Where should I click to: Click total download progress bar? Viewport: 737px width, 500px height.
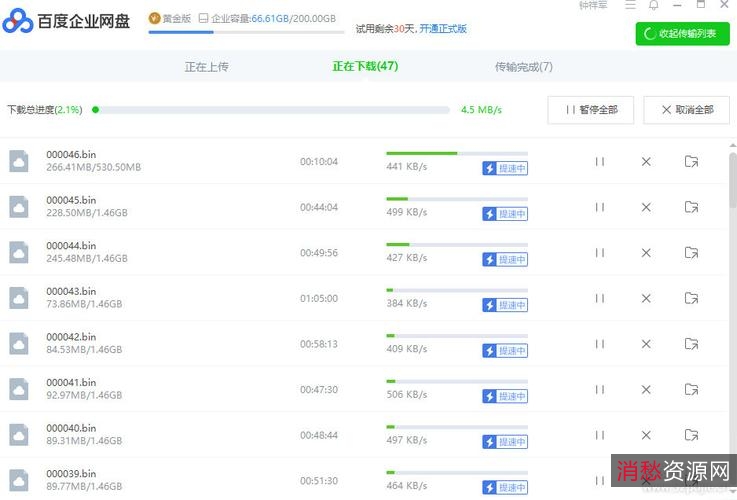tap(271, 110)
